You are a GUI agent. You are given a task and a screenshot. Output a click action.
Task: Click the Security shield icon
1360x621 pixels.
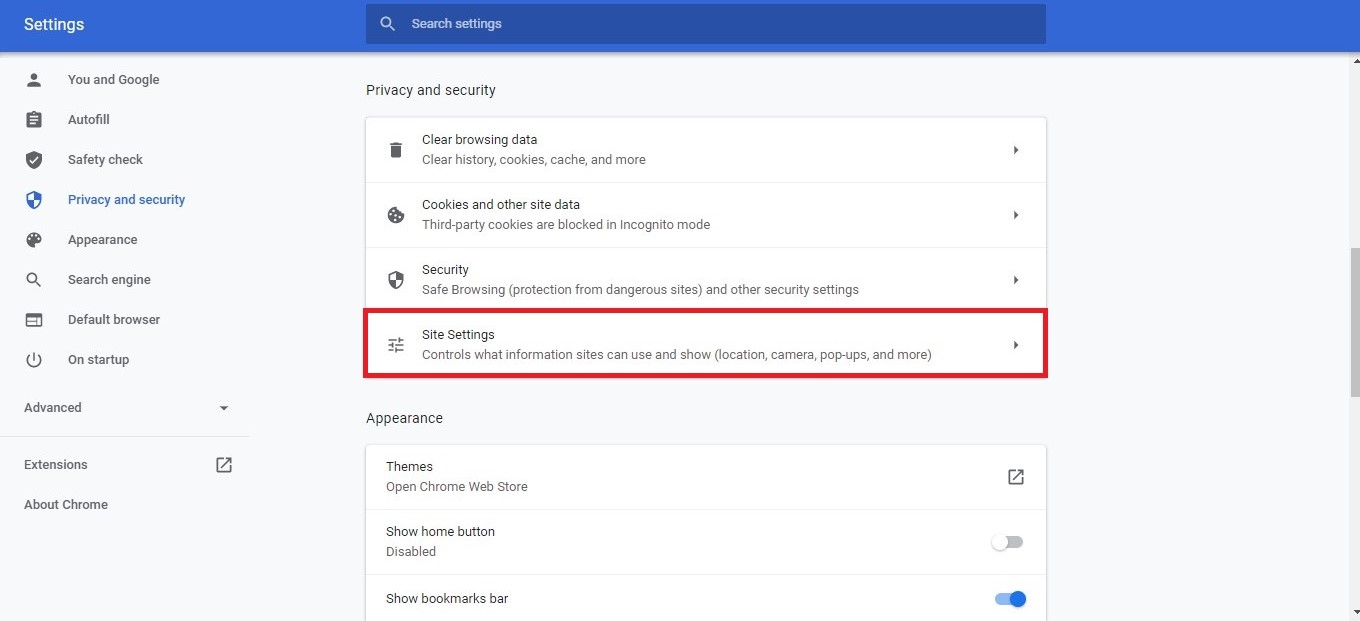[x=395, y=279]
